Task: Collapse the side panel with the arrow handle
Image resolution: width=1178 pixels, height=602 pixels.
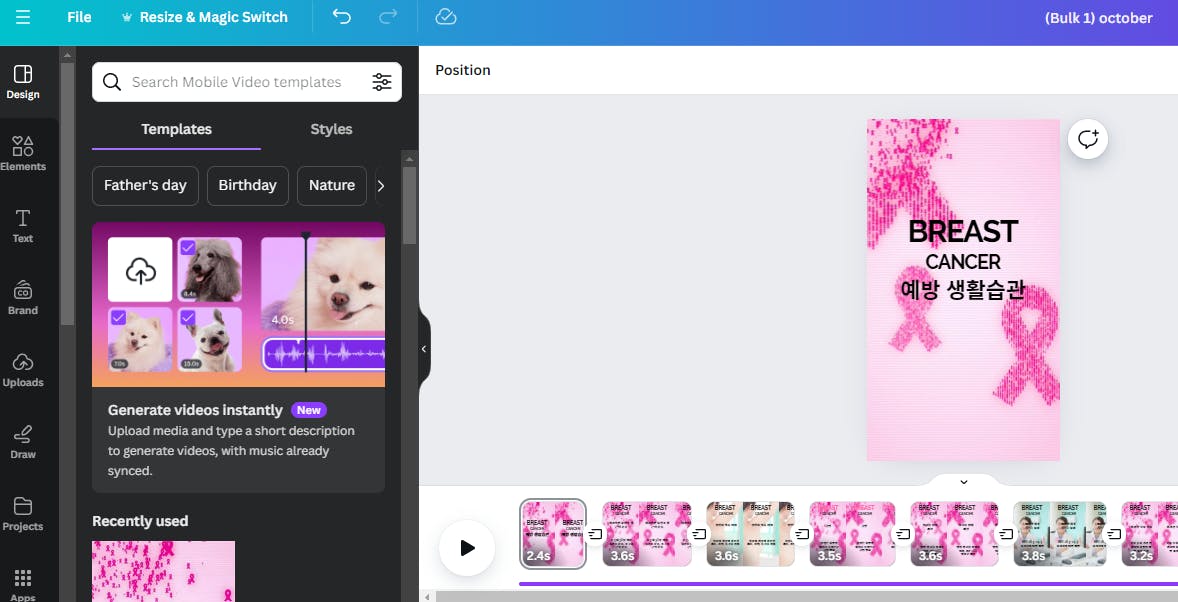Action: (424, 349)
